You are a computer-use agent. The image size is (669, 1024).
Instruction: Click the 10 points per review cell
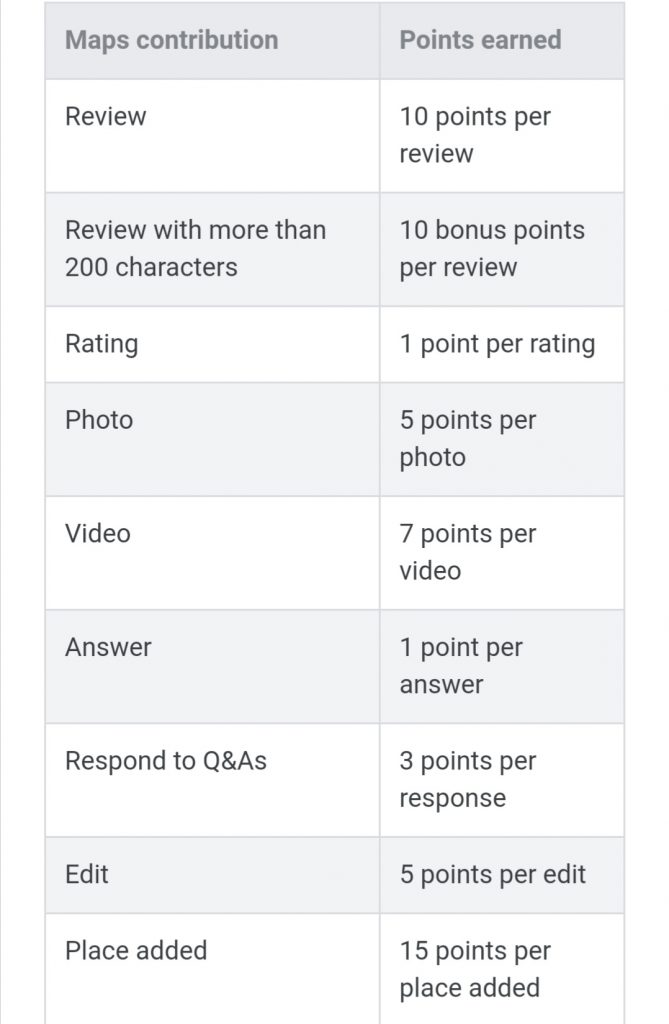pyautogui.click(x=475, y=135)
